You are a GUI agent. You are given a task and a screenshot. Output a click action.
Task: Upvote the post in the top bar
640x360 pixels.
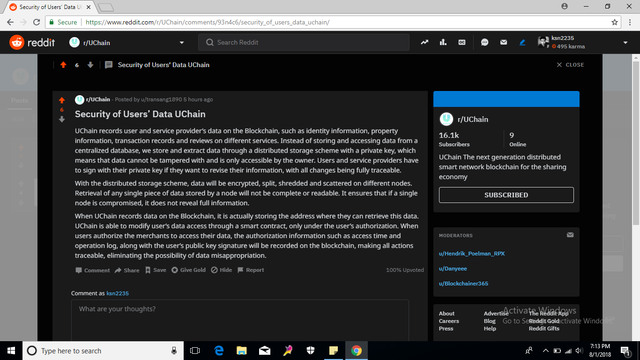[63, 65]
